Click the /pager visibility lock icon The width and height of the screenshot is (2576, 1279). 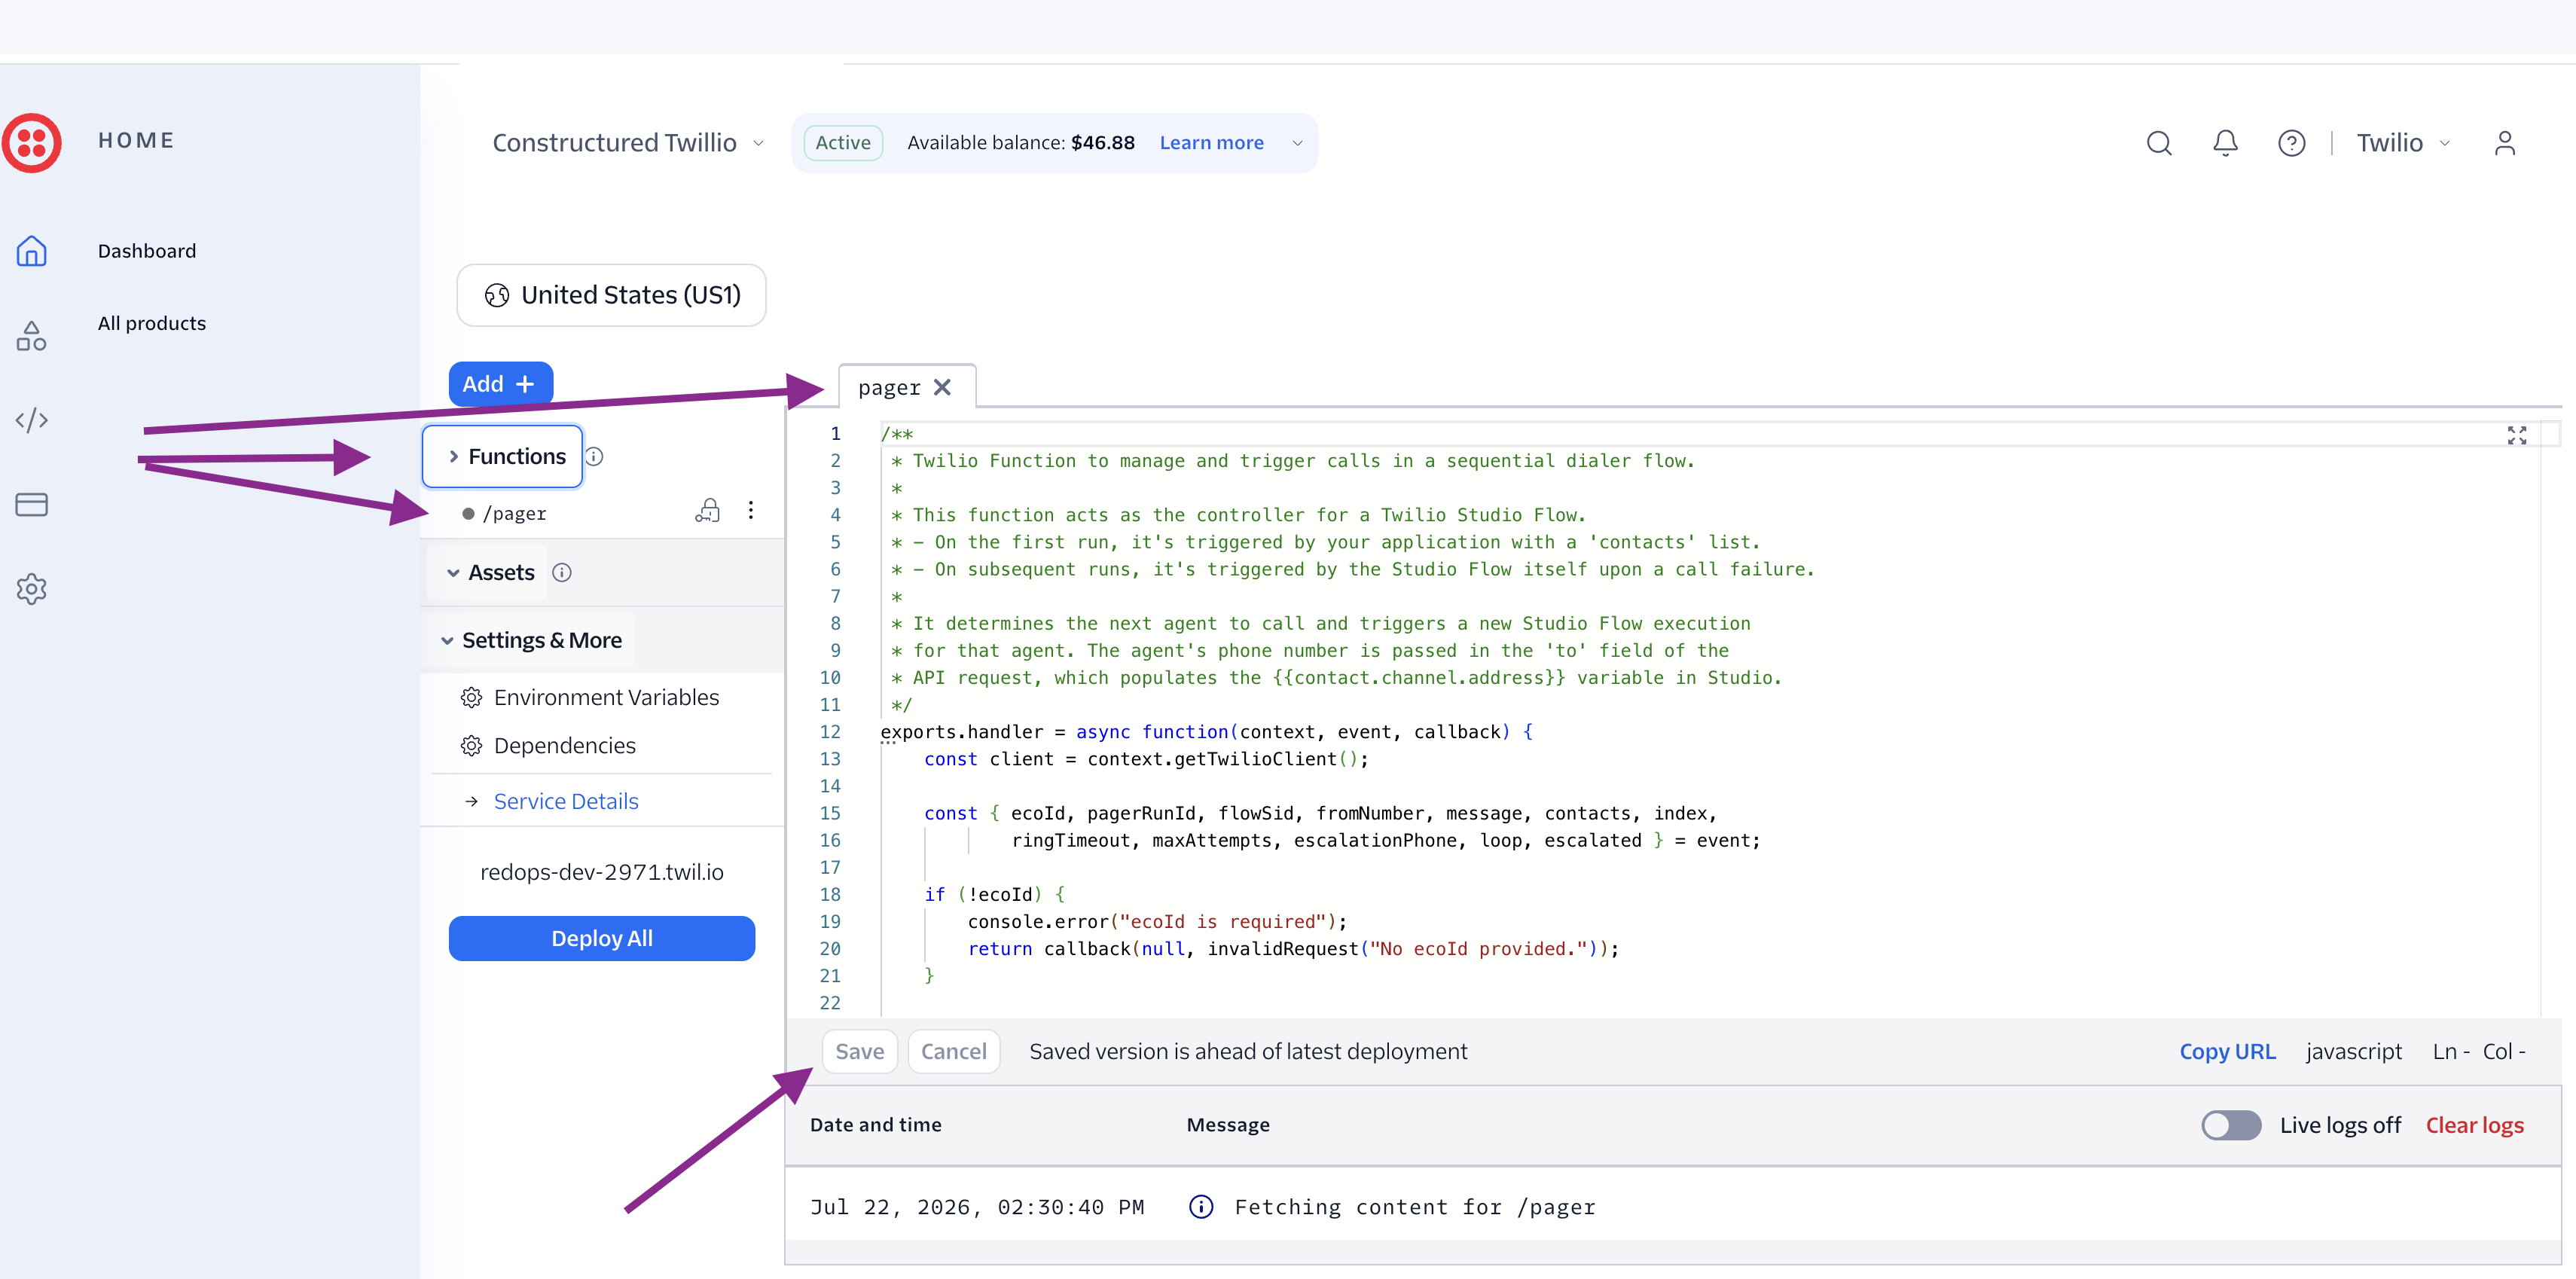[708, 511]
